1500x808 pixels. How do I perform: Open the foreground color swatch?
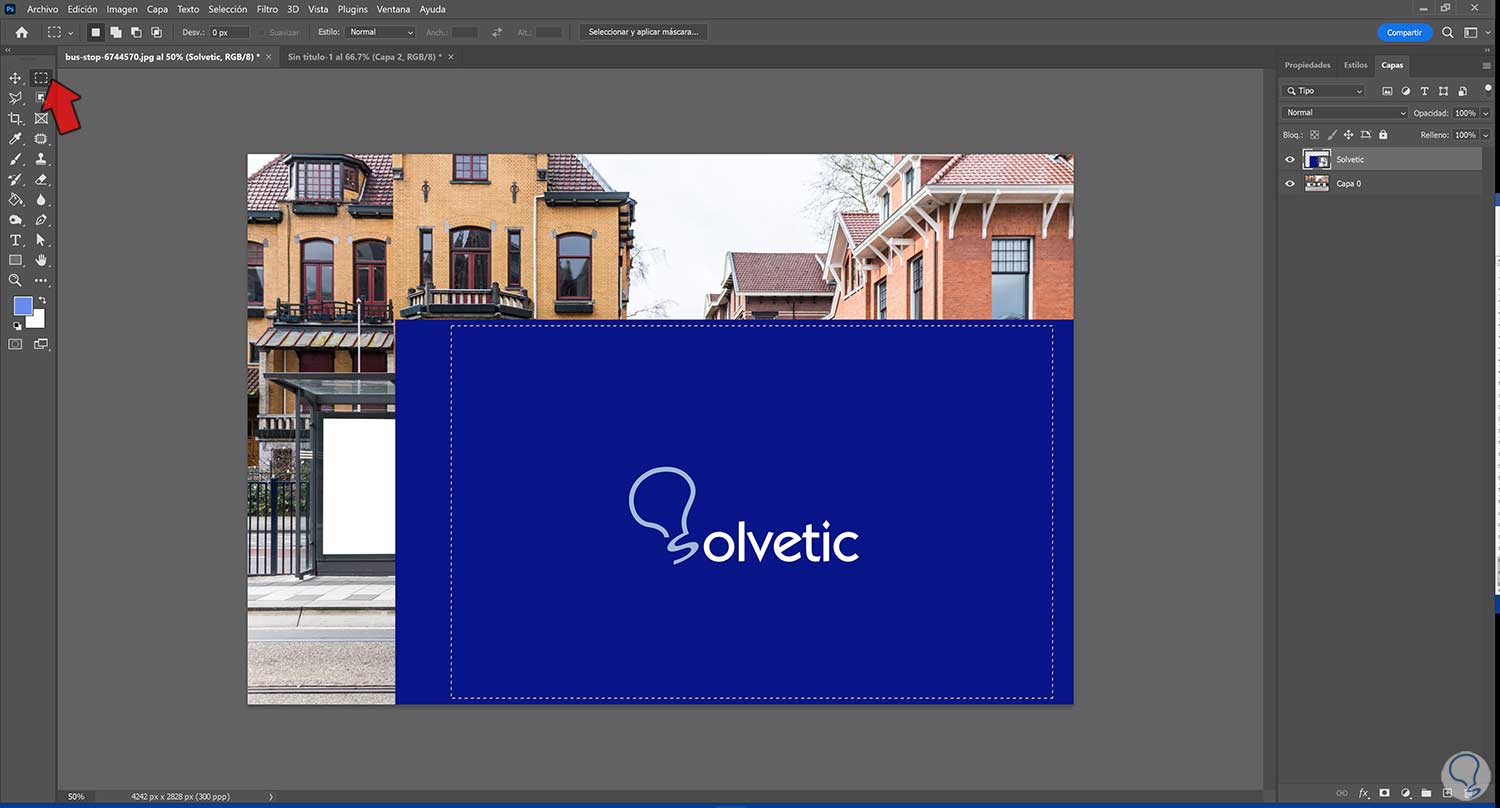tap(23, 306)
